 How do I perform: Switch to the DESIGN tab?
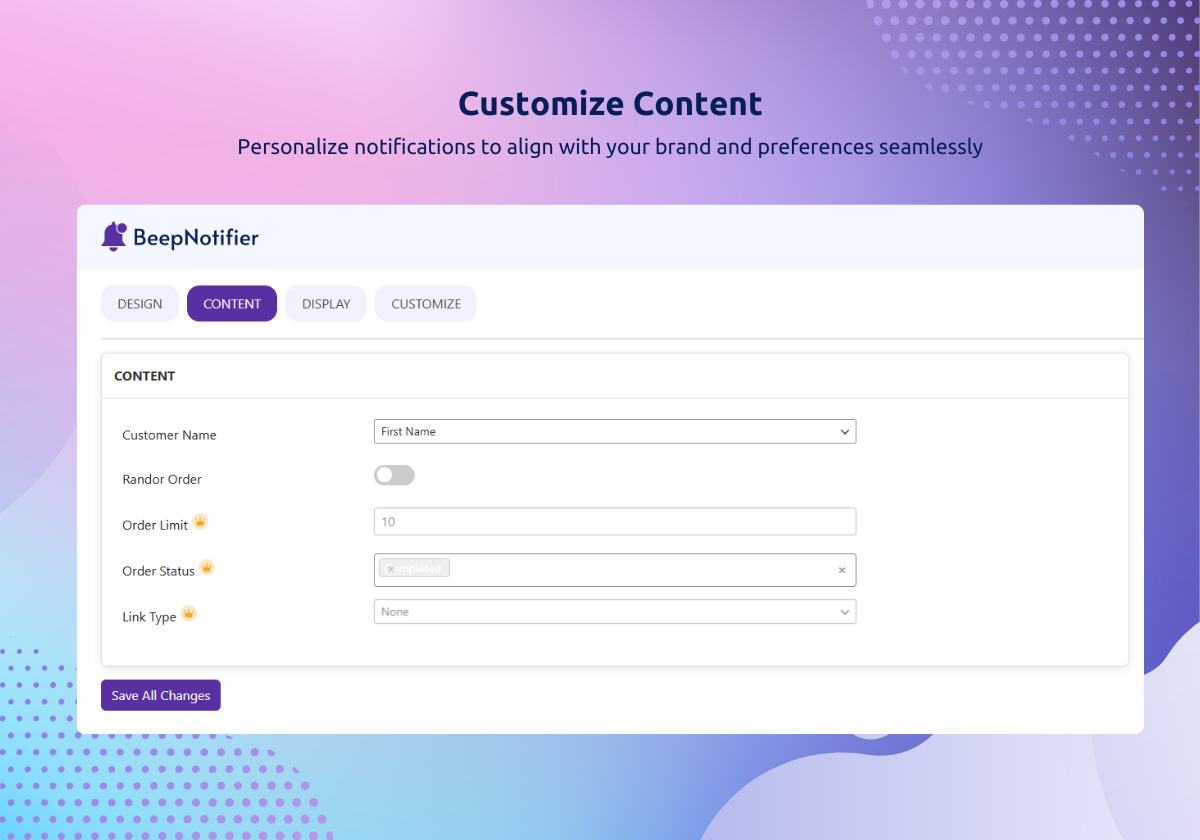[x=140, y=304]
